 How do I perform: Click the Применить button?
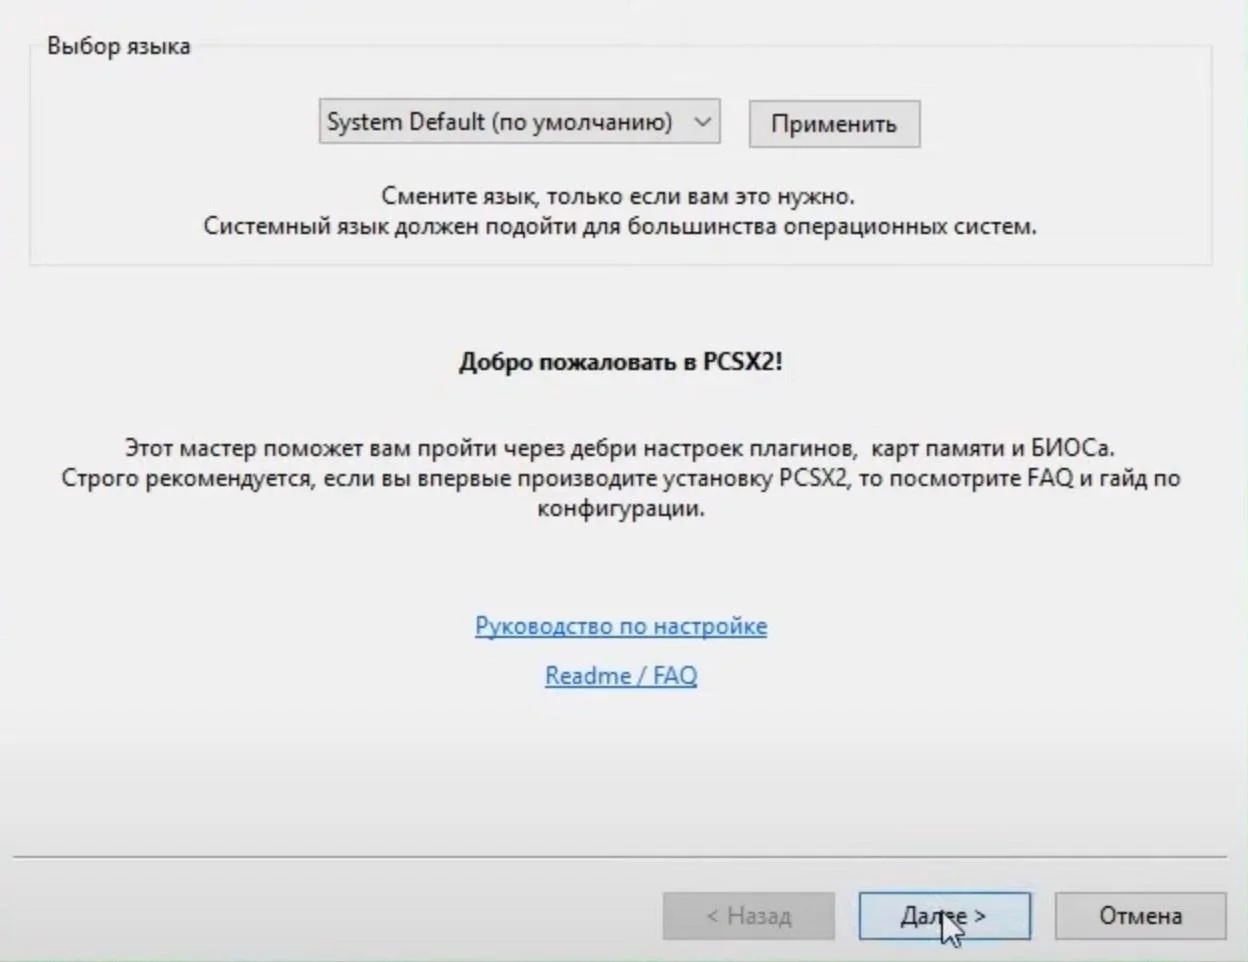tap(834, 124)
